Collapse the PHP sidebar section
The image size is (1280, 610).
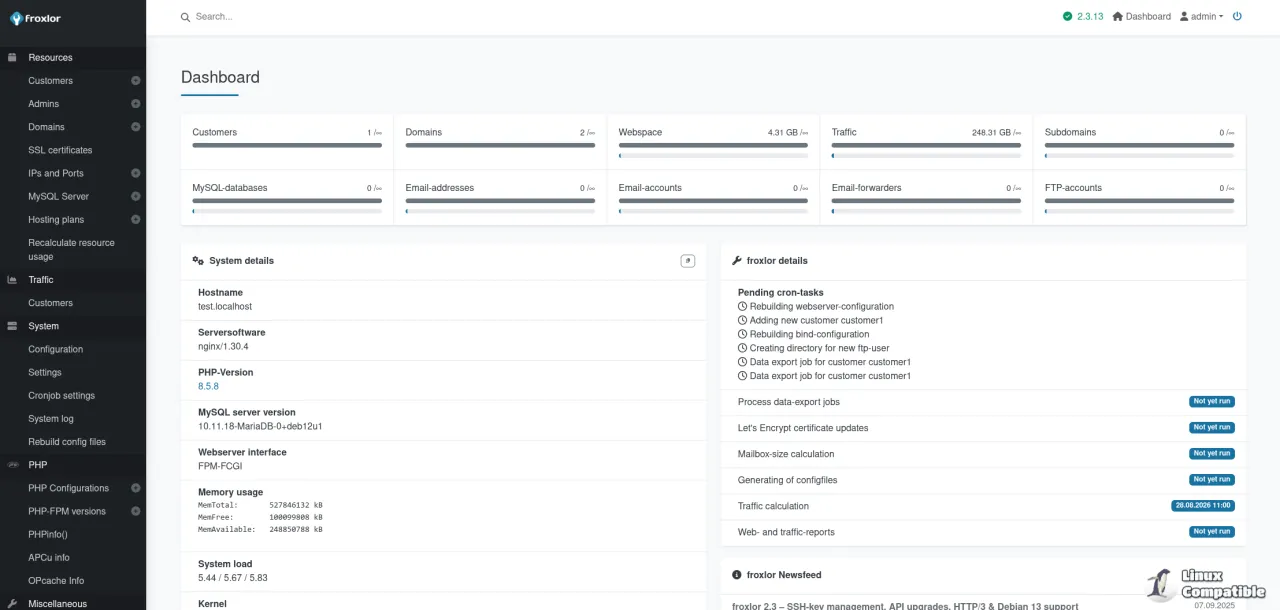(x=73, y=465)
